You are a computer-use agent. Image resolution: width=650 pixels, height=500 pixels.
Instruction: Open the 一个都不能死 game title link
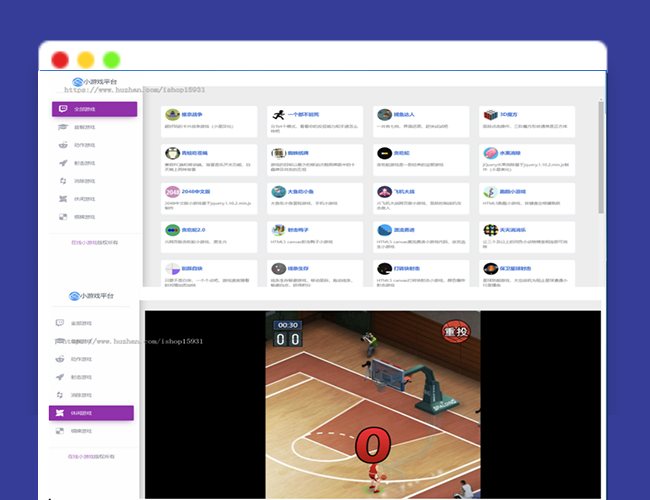(x=303, y=114)
